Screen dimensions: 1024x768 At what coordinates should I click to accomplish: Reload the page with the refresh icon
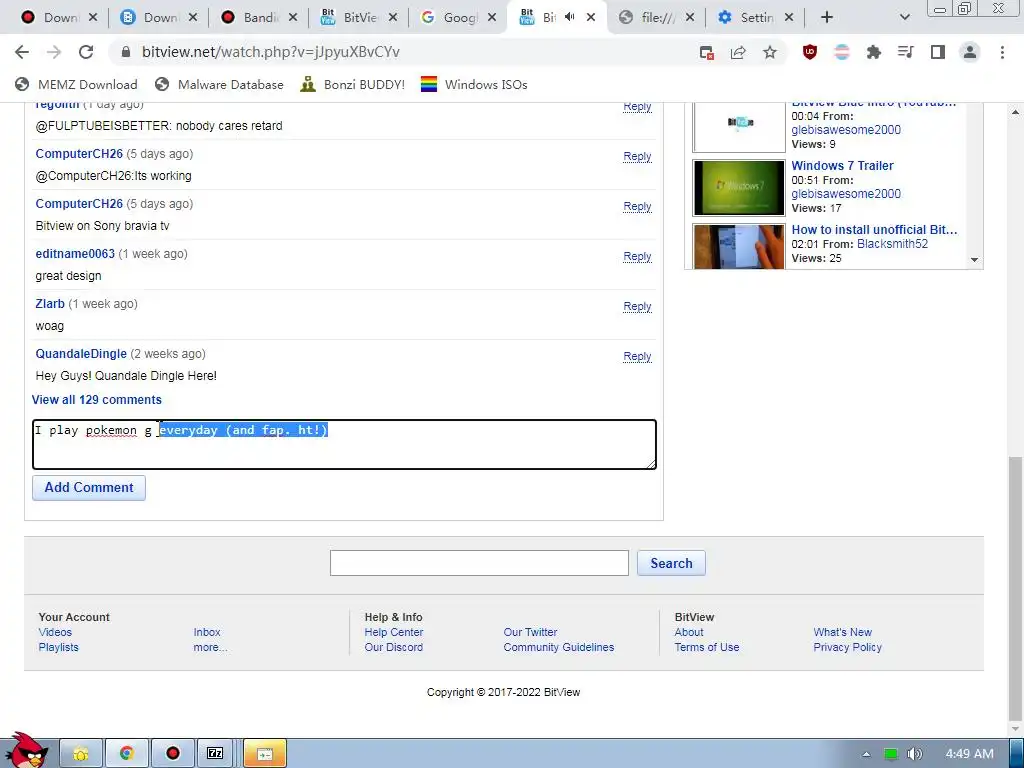point(86,52)
